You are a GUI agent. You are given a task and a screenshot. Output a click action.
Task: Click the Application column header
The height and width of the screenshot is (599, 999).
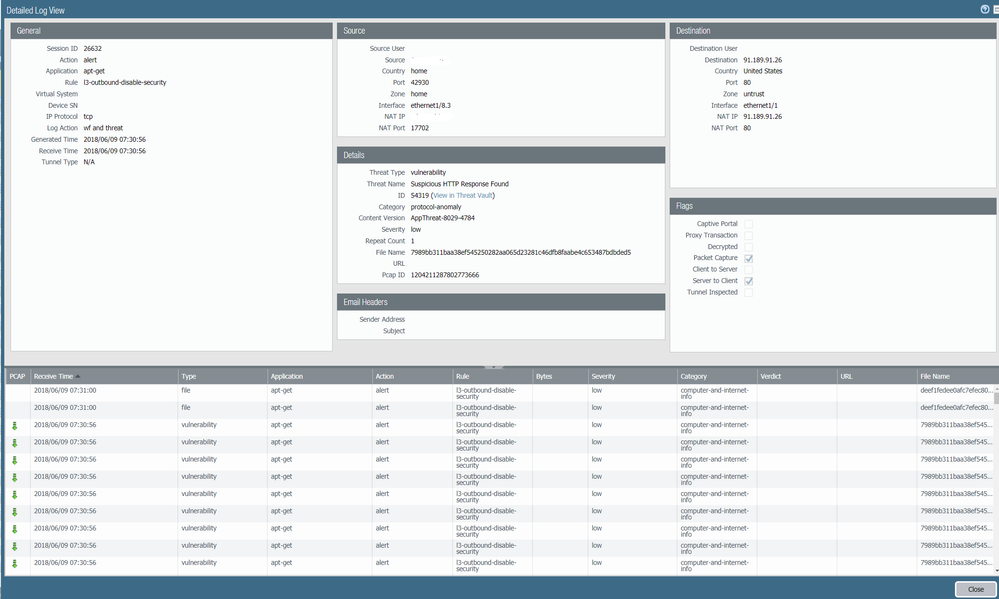pos(286,376)
